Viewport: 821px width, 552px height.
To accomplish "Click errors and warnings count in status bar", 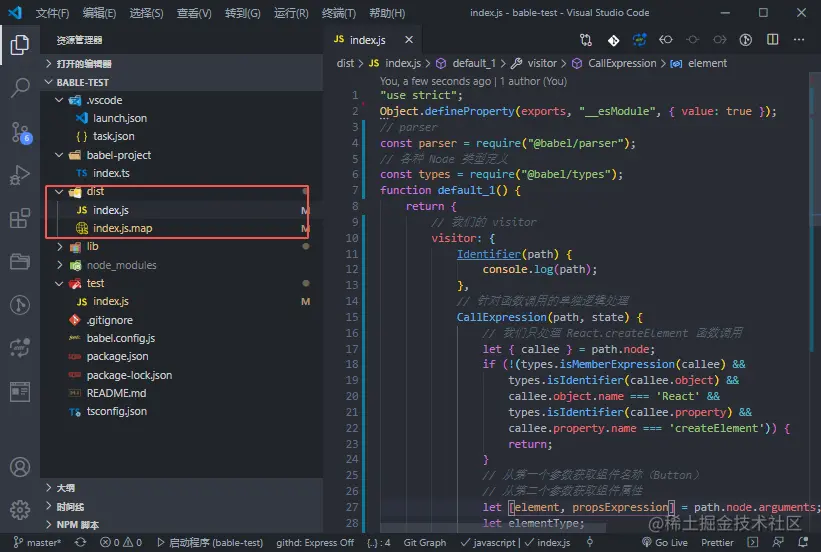I will 121,542.
